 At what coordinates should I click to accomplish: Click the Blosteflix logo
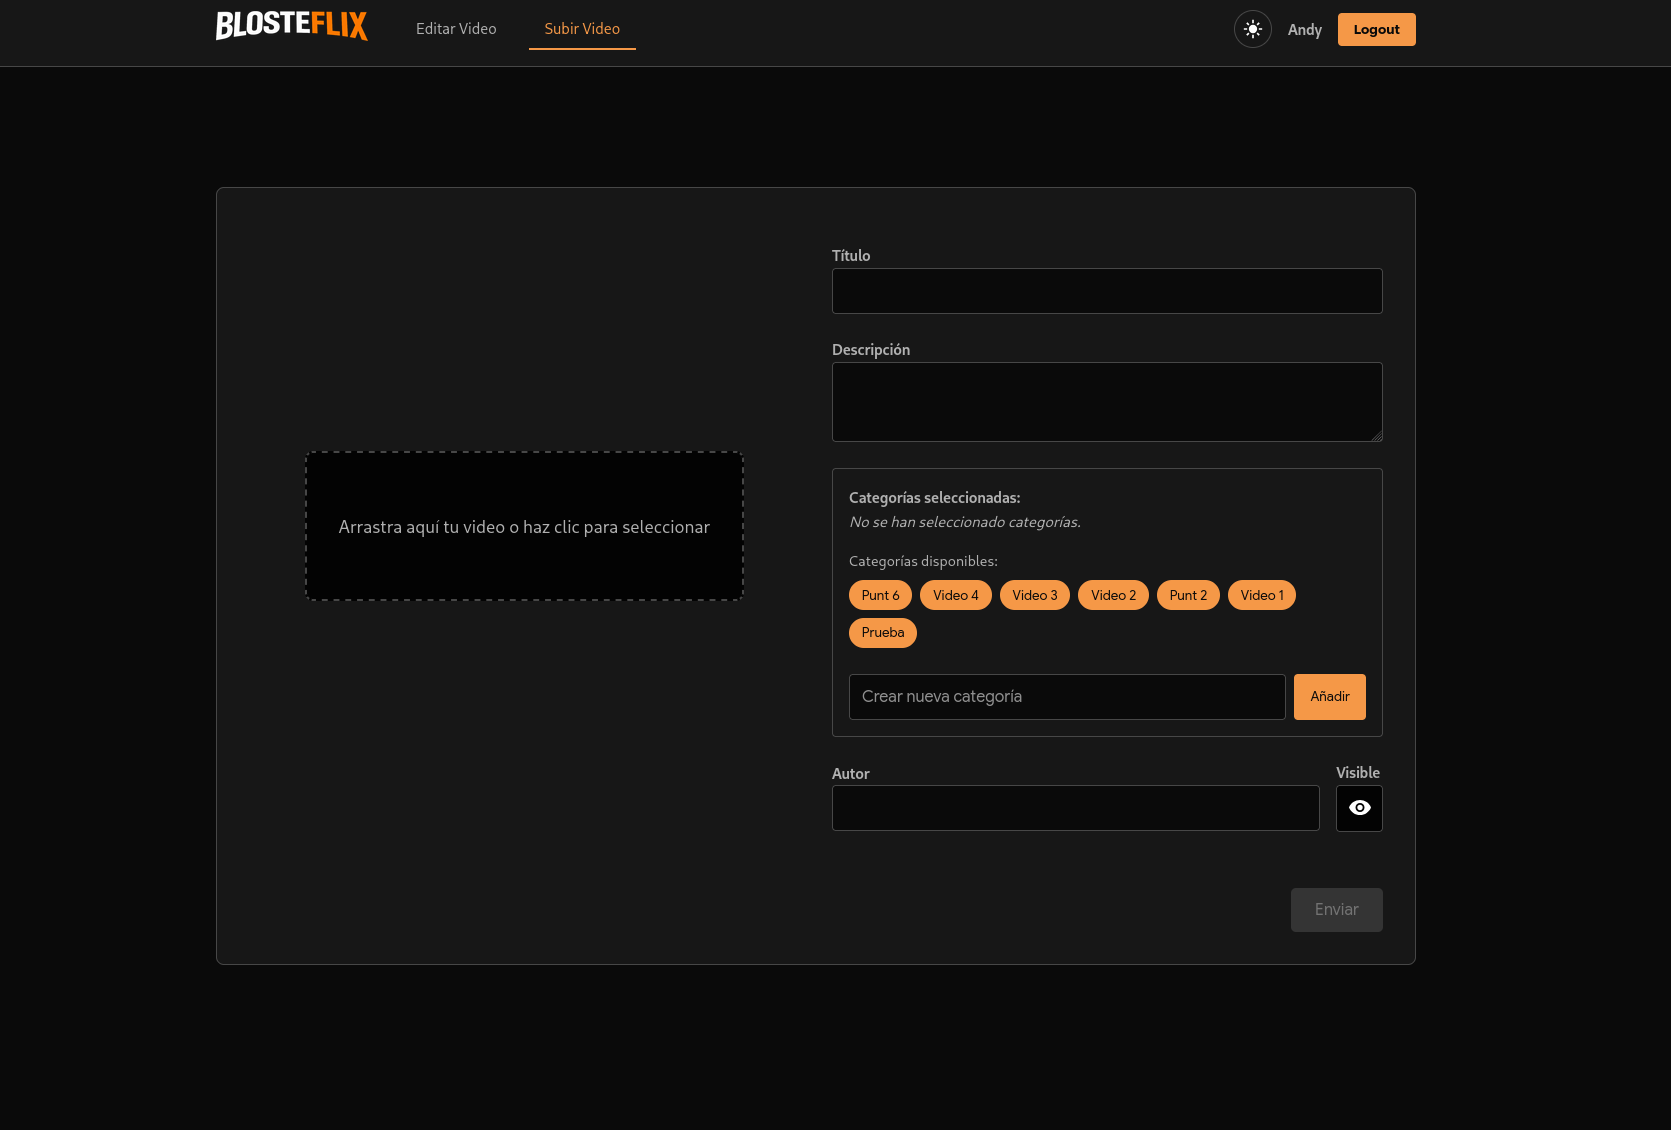tap(291, 26)
